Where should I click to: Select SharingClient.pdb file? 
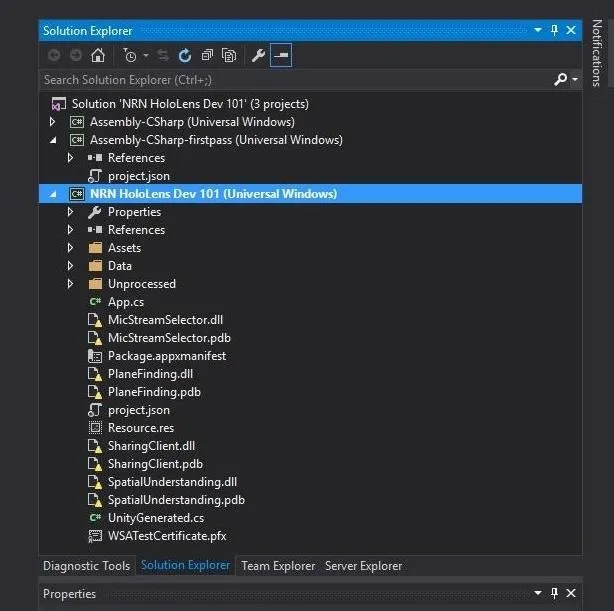coord(155,464)
